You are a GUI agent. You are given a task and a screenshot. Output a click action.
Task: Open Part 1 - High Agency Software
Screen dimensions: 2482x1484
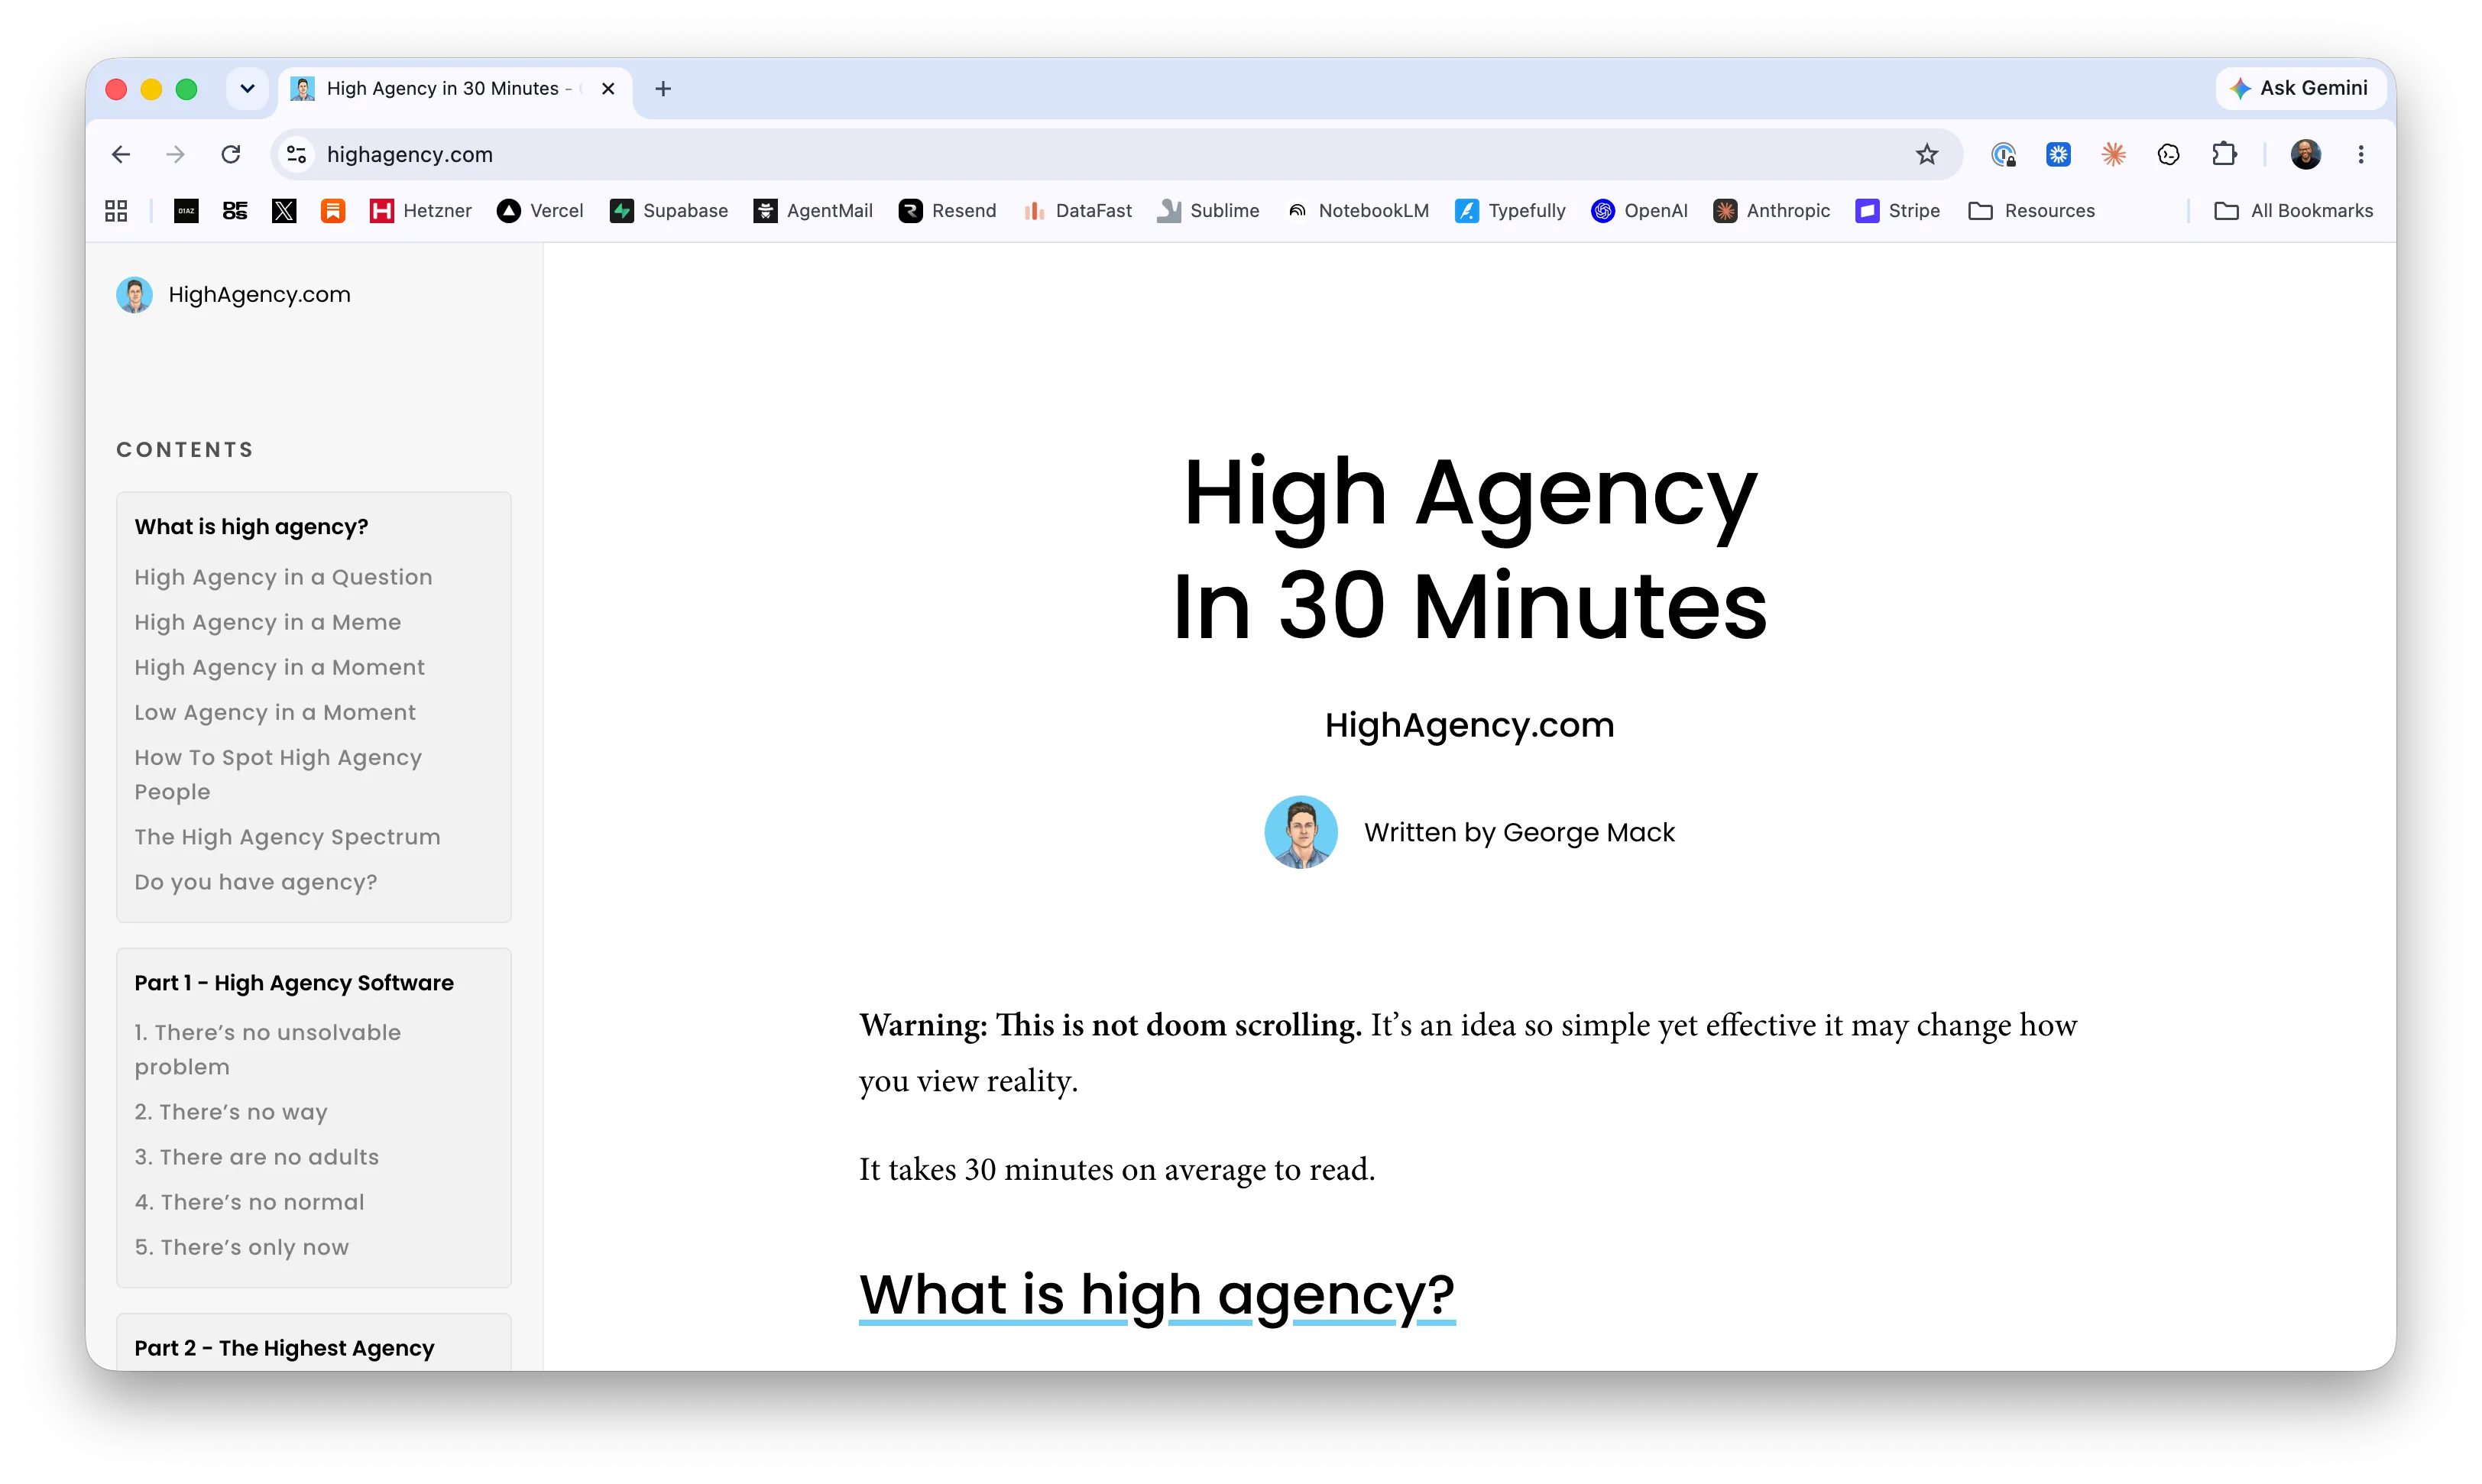point(294,982)
